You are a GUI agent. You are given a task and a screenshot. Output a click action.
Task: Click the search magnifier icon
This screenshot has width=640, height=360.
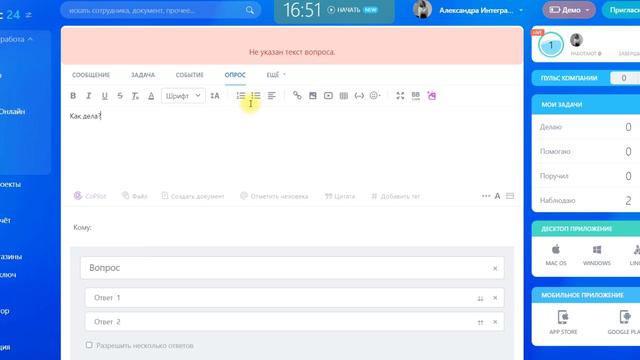(250, 10)
